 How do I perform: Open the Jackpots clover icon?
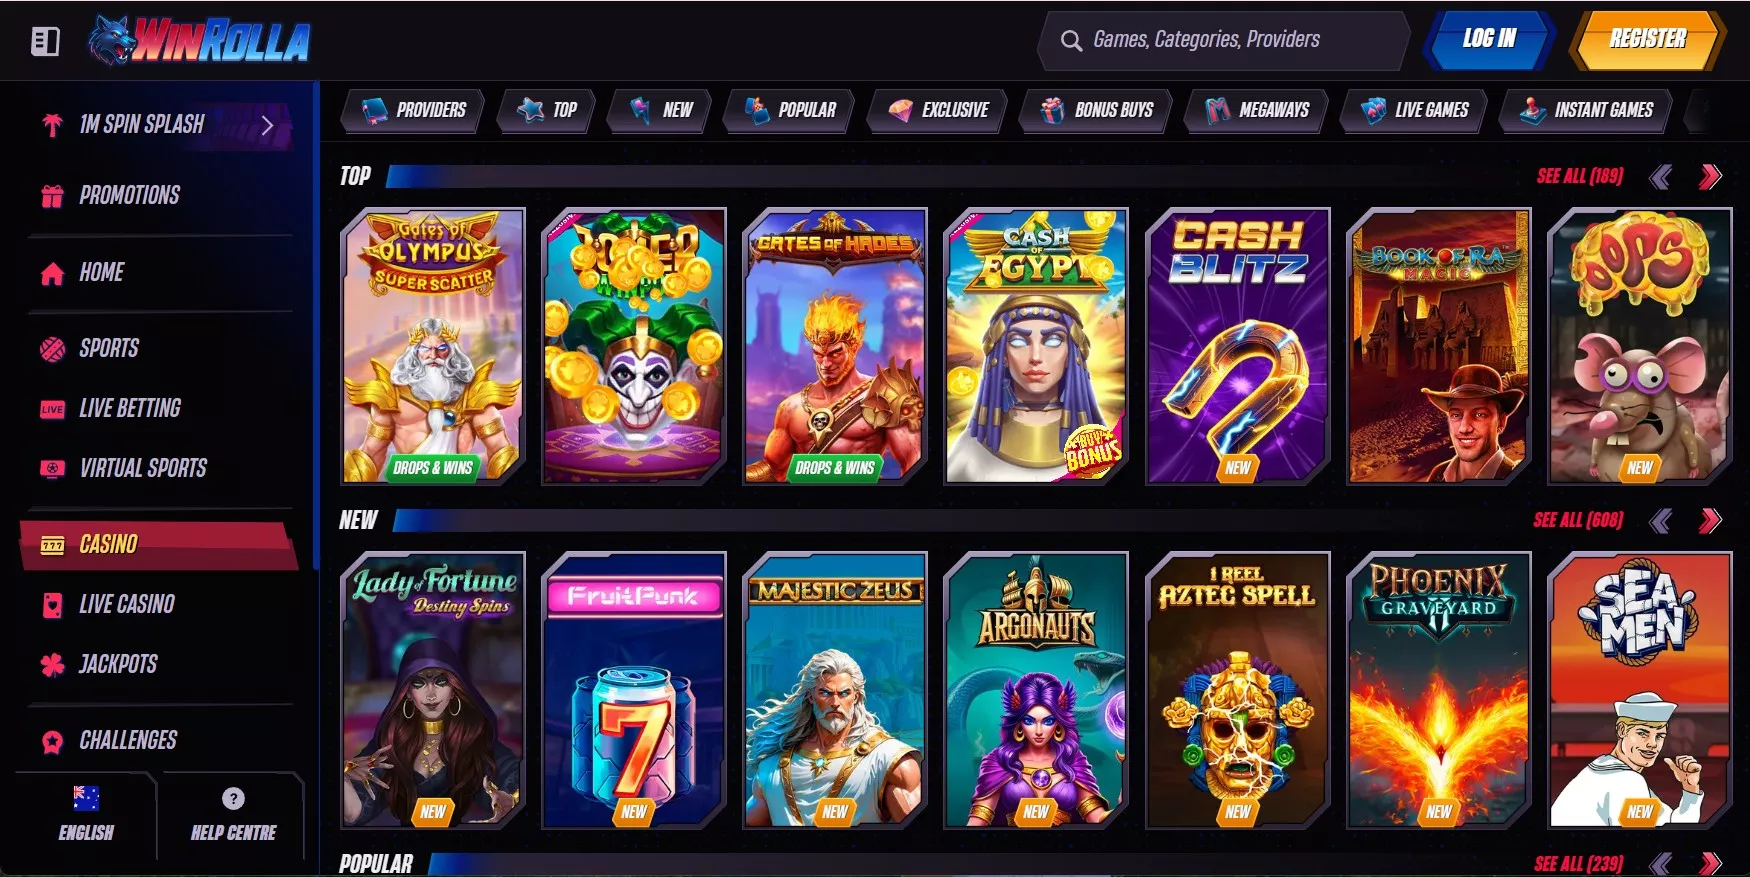click(x=52, y=664)
